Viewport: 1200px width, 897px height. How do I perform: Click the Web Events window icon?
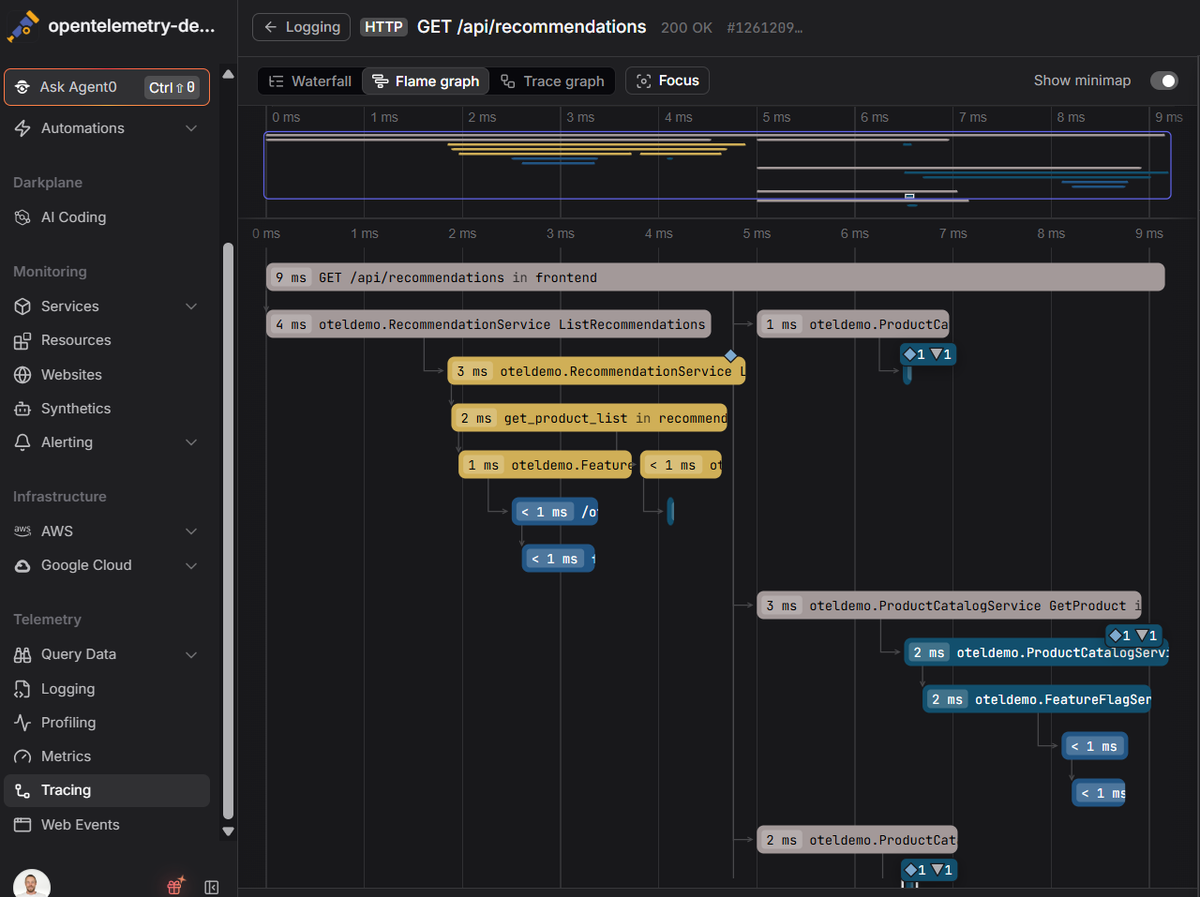23,825
